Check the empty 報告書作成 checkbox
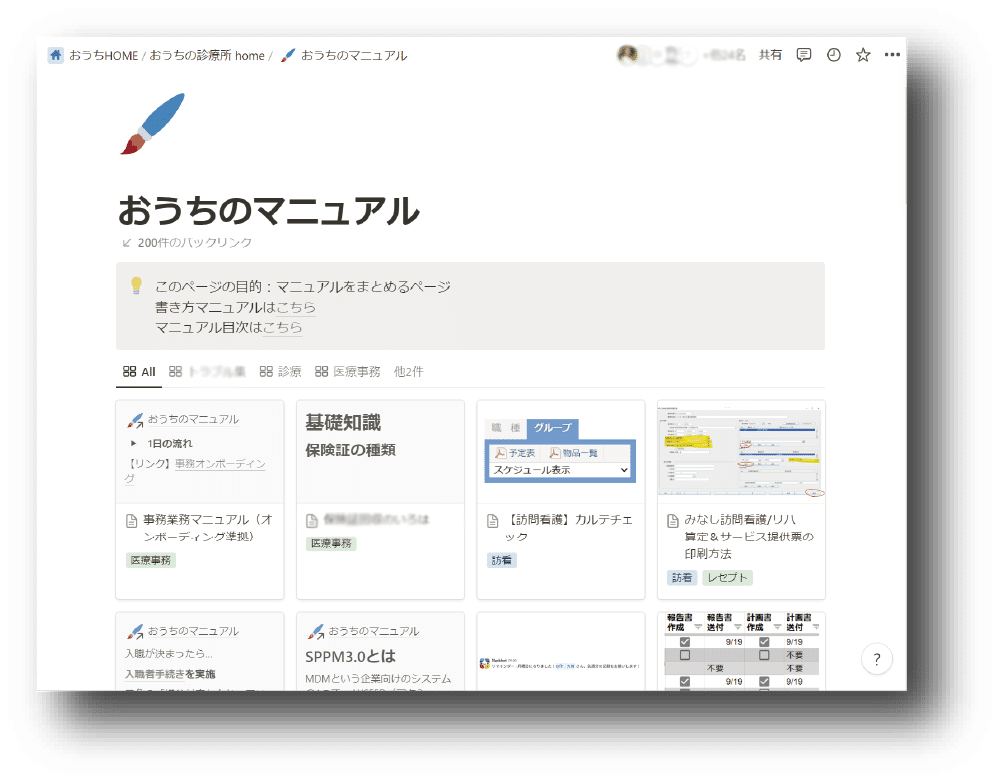 (685, 653)
